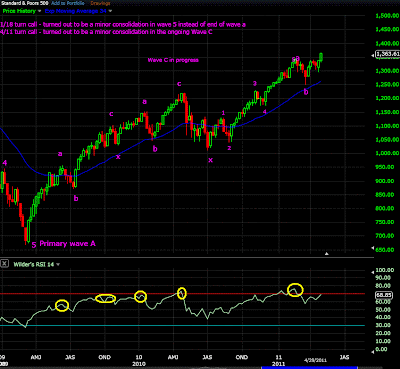The height and width of the screenshot is (369, 400).
Task: Click the 1,000.00 price axis label
Action: pos(387,153)
